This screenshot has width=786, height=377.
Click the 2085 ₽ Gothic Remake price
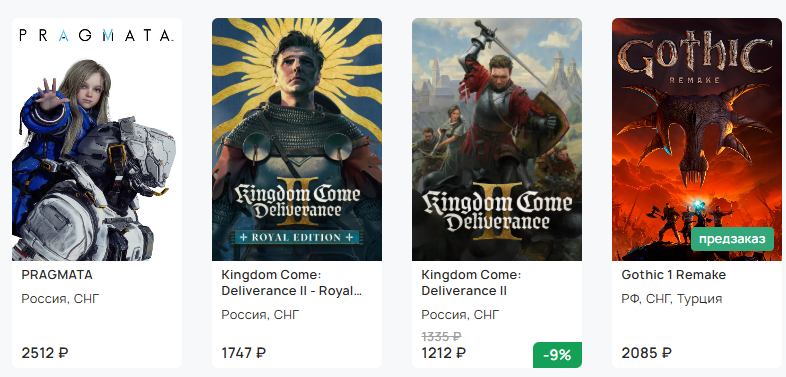(647, 353)
